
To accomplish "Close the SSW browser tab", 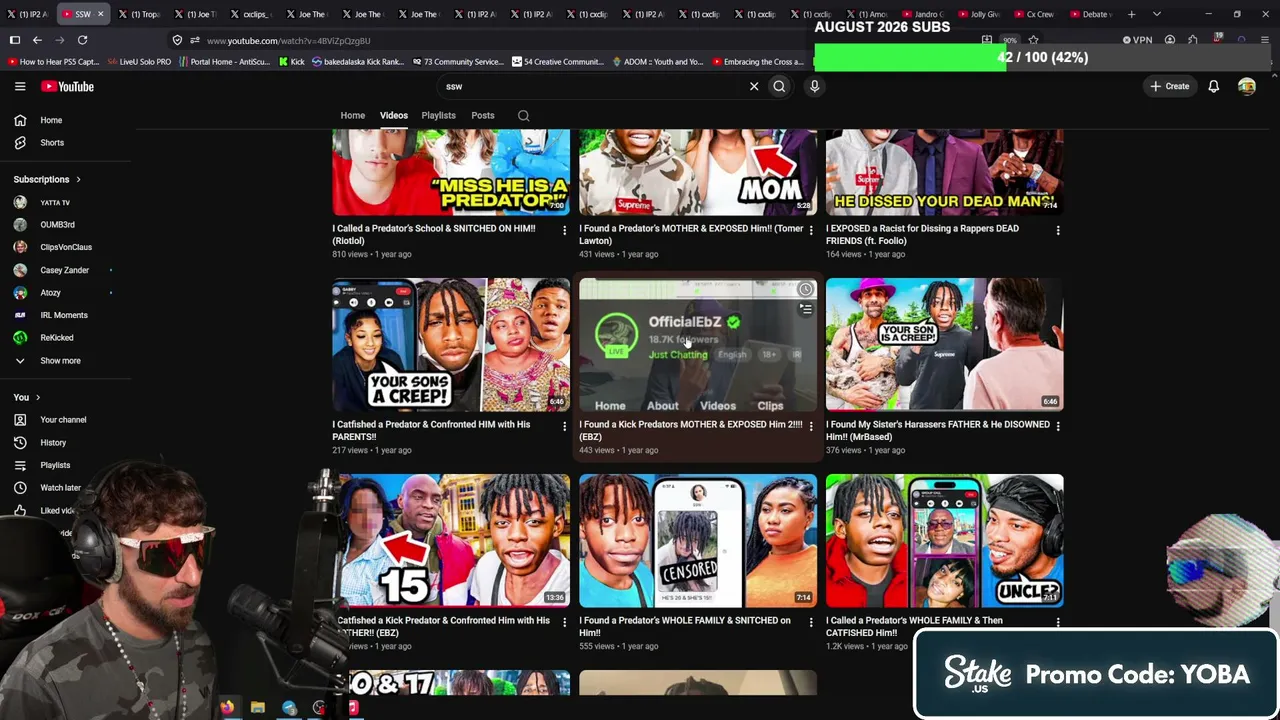I will 100,14.
